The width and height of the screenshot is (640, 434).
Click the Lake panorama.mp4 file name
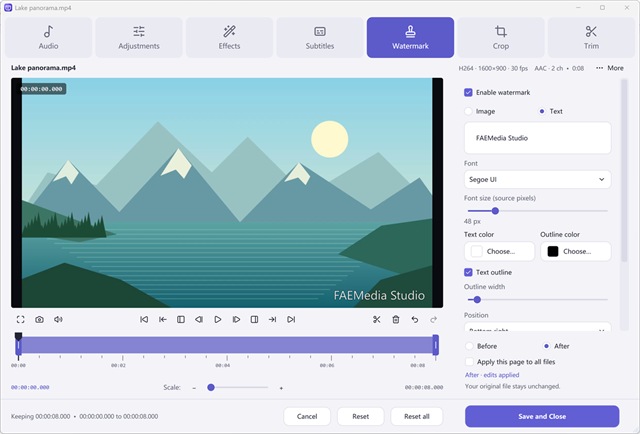[43, 68]
